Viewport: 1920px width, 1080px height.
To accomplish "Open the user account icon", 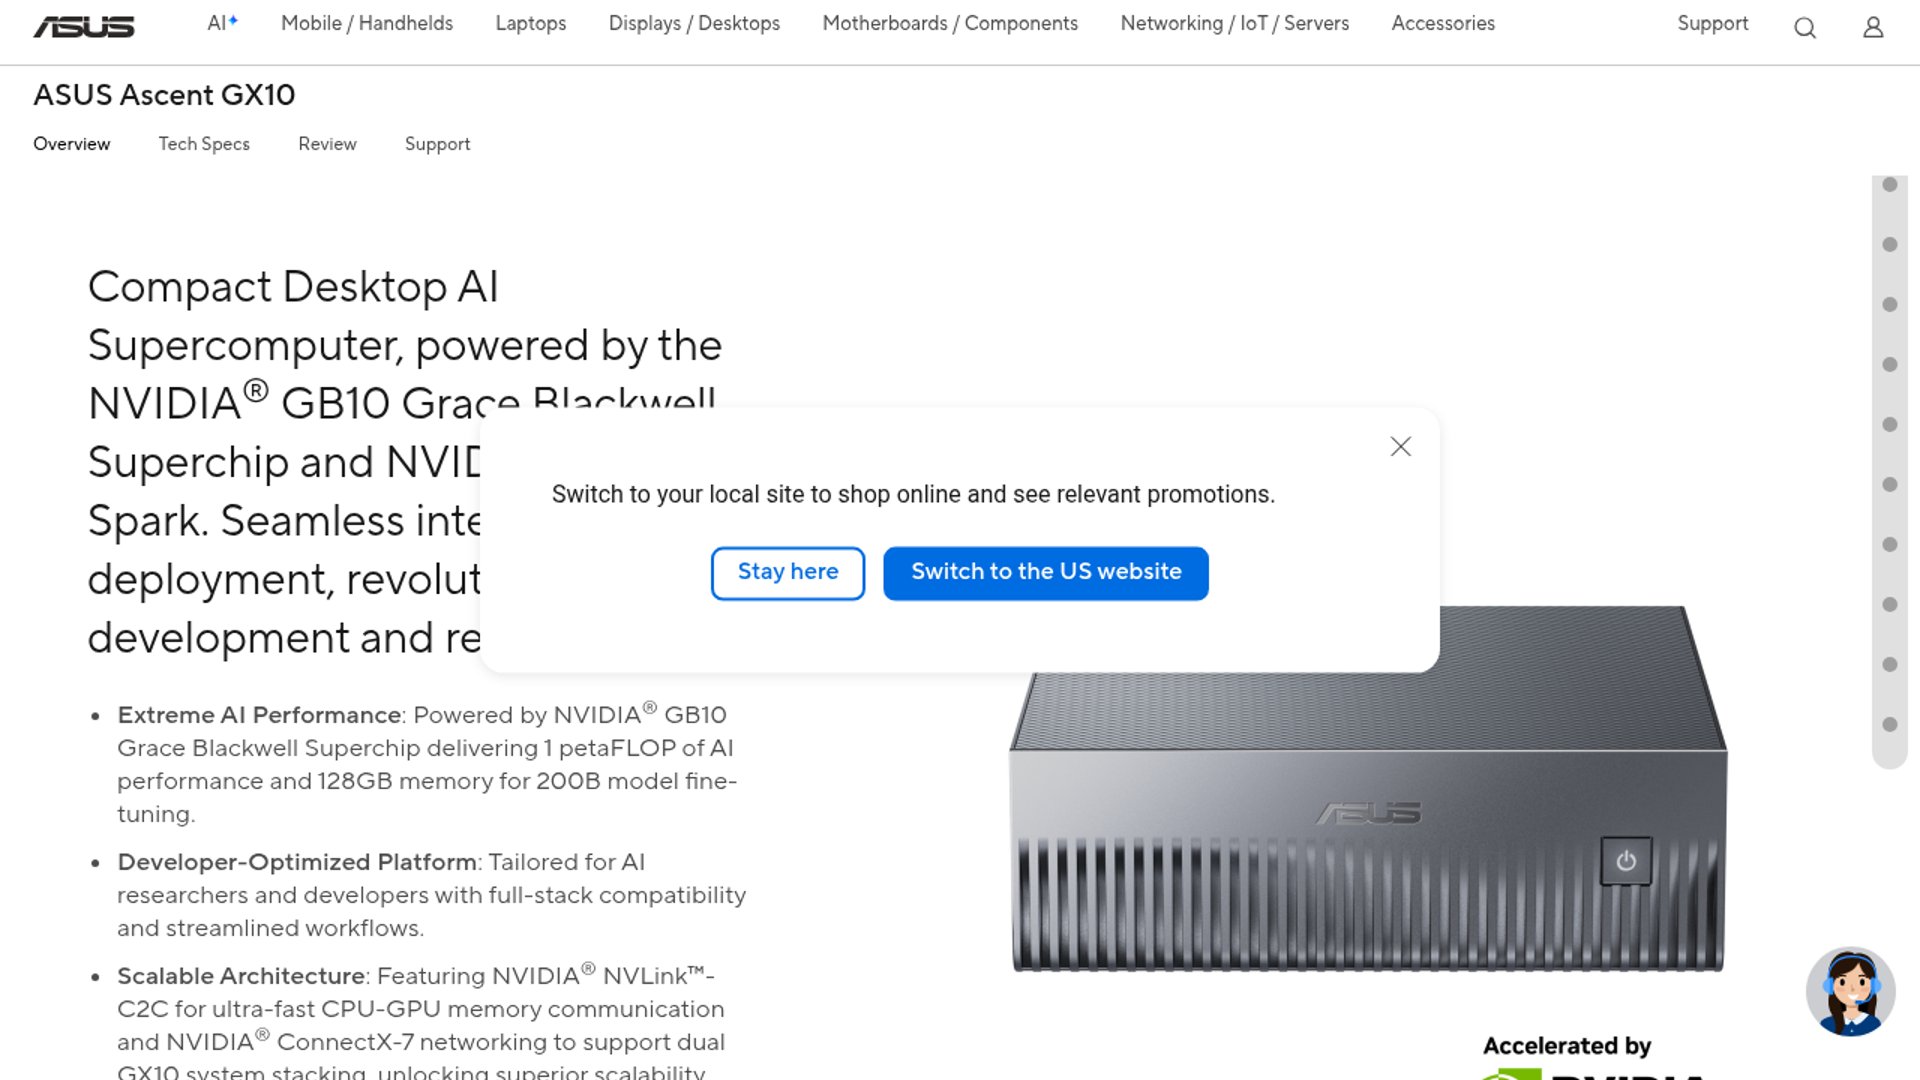I will click(1873, 28).
